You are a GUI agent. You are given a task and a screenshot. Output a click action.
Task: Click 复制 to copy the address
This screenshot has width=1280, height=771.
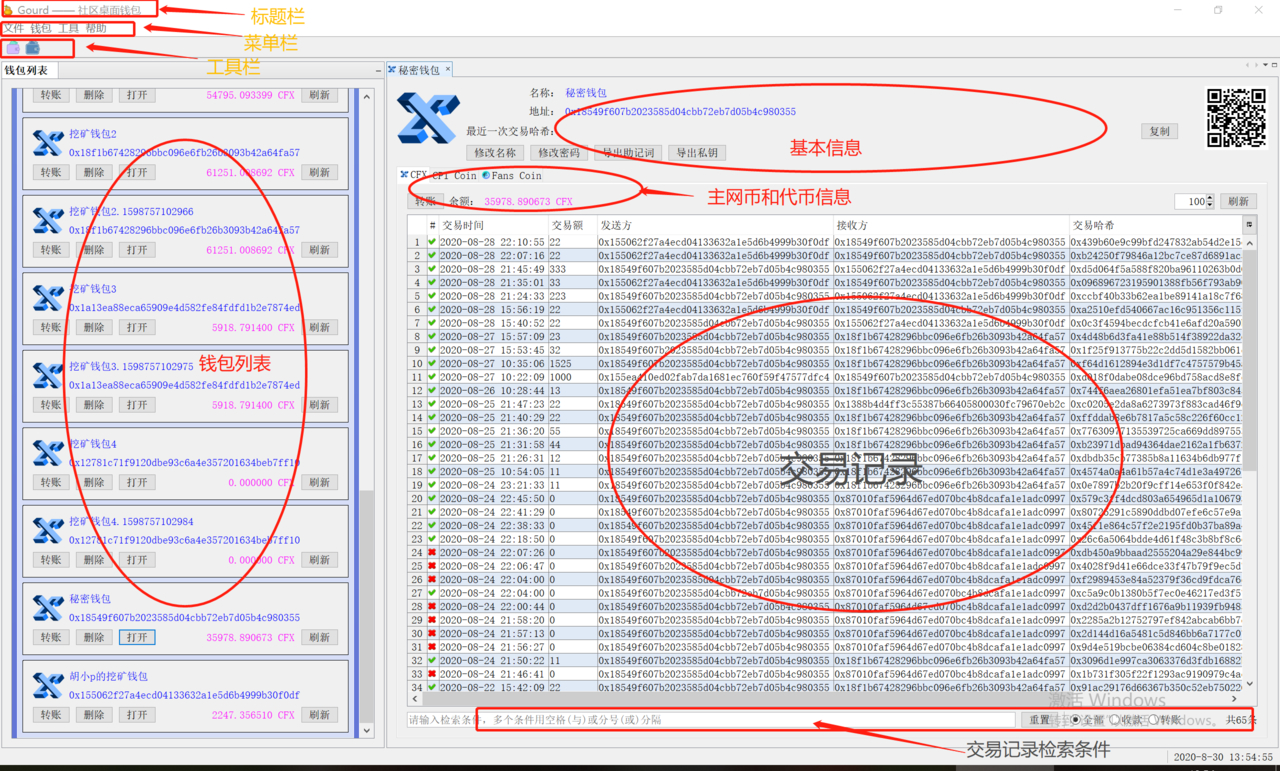click(1159, 132)
